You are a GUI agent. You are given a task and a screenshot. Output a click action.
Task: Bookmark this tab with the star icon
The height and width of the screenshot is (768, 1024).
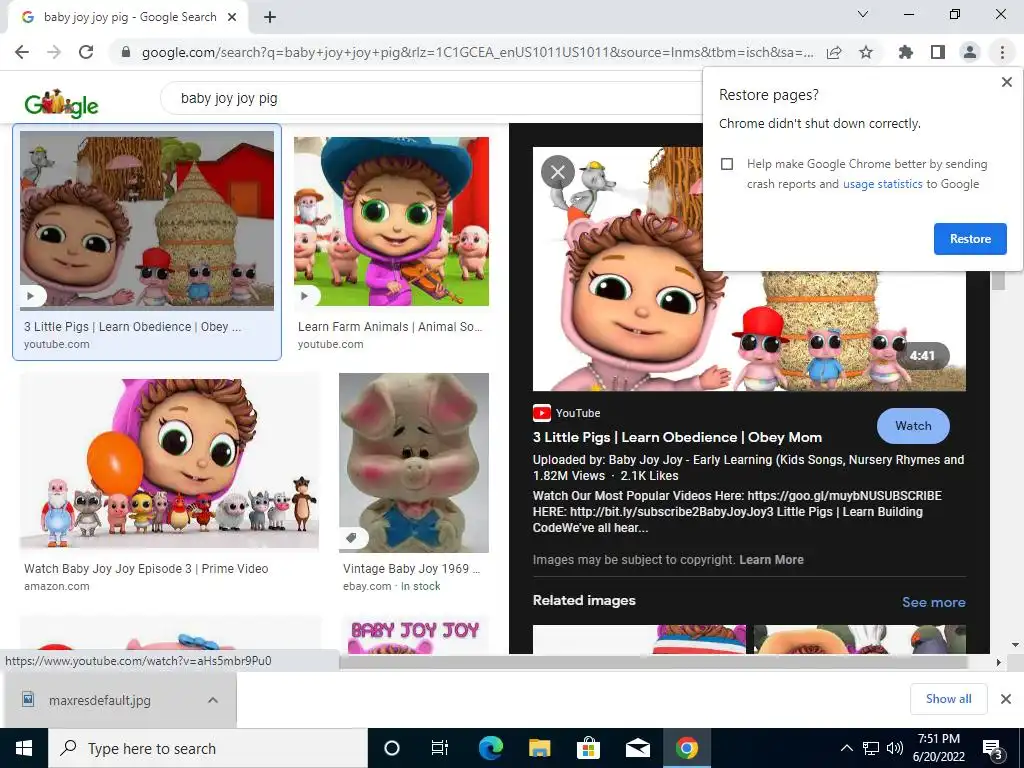tap(866, 52)
